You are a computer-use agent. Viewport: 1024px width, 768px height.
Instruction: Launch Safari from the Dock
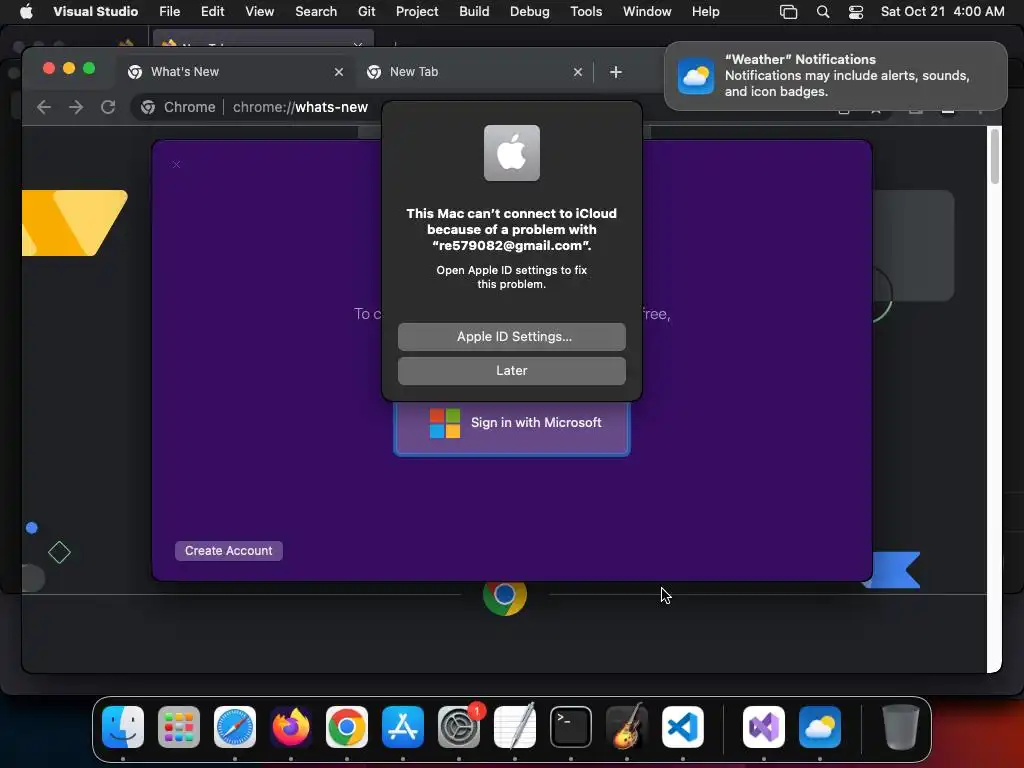[x=235, y=727]
